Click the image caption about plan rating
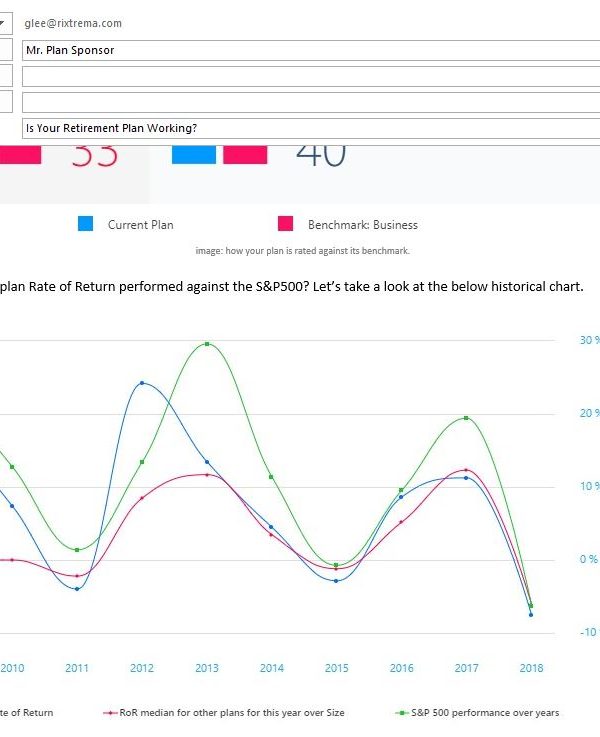Image resolution: width=600 pixels, height=737 pixels. tap(302, 251)
